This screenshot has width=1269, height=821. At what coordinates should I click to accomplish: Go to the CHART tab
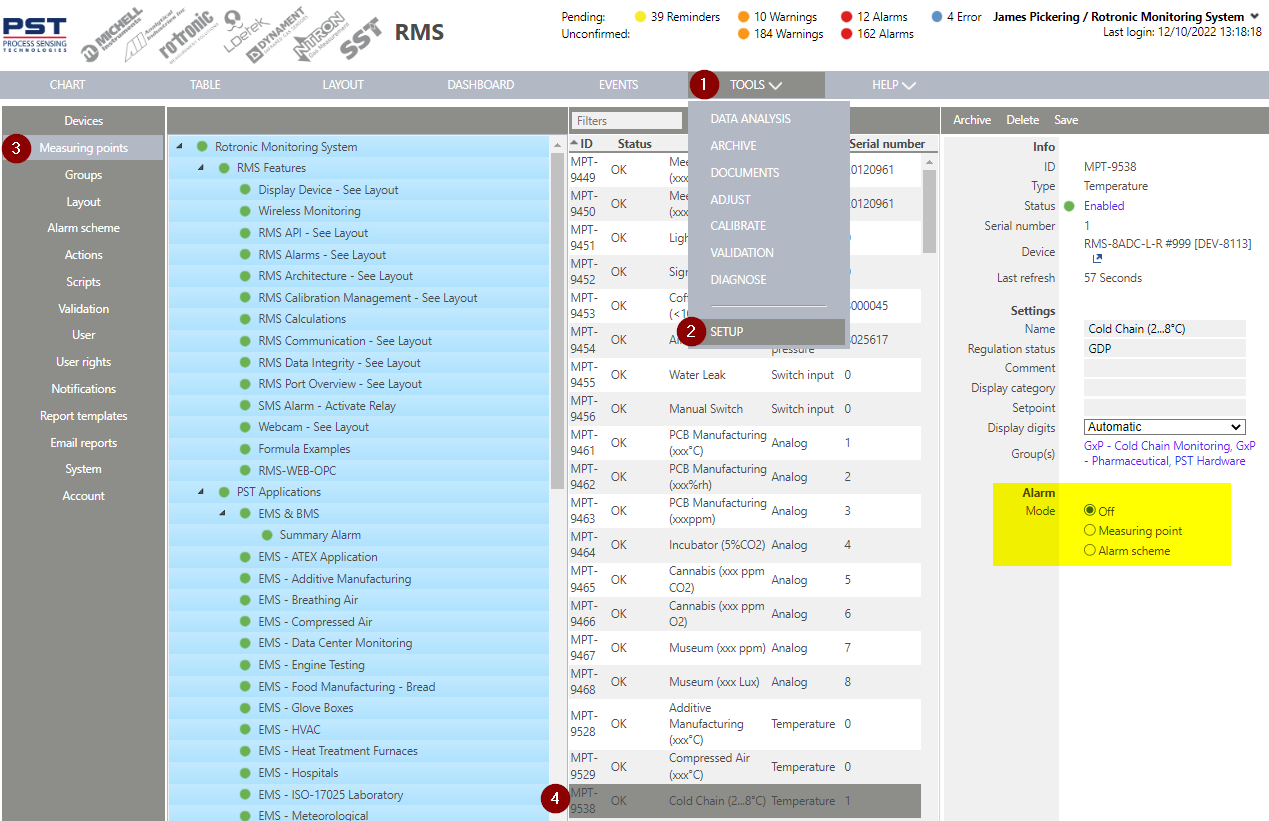coord(68,85)
